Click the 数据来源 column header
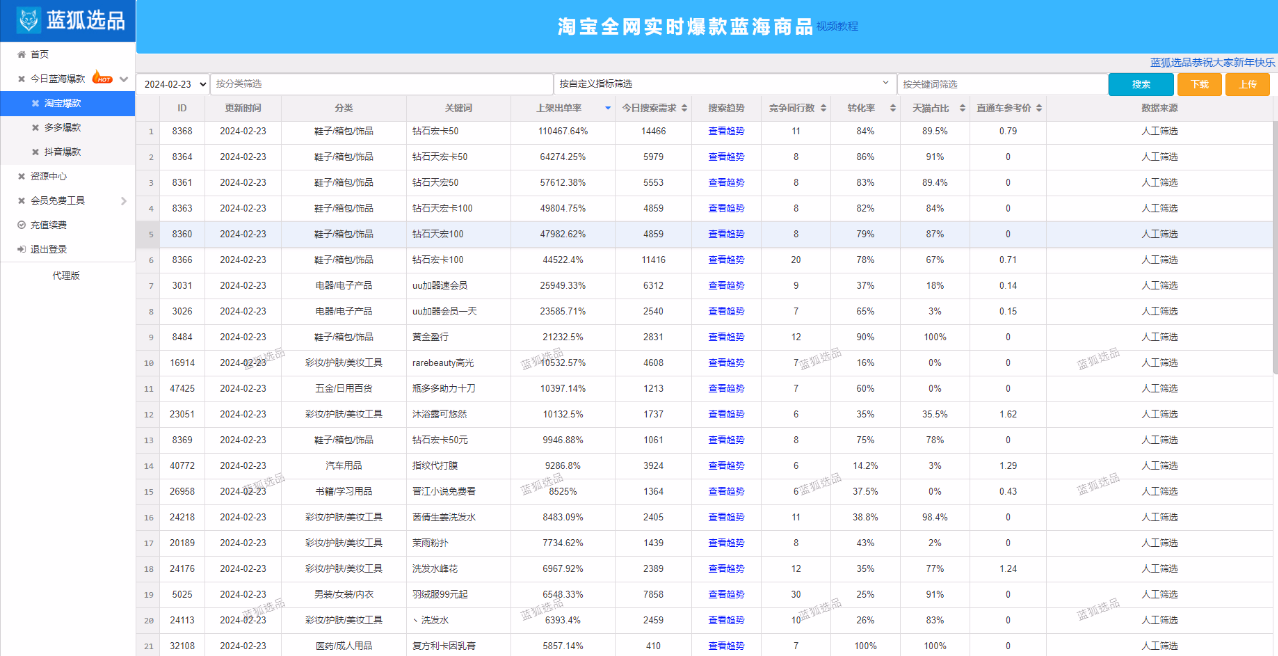Viewport: 1278px width, 656px height. 1159,108
